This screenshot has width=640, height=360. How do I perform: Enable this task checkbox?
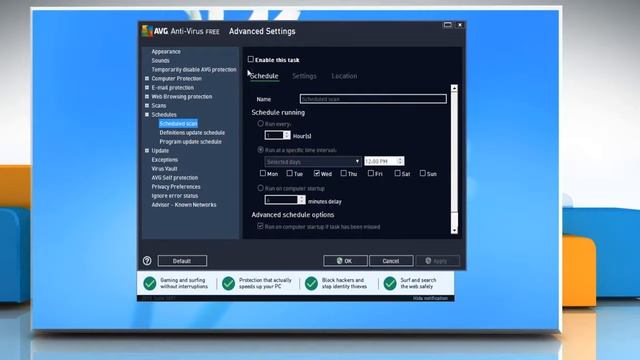click(x=251, y=59)
